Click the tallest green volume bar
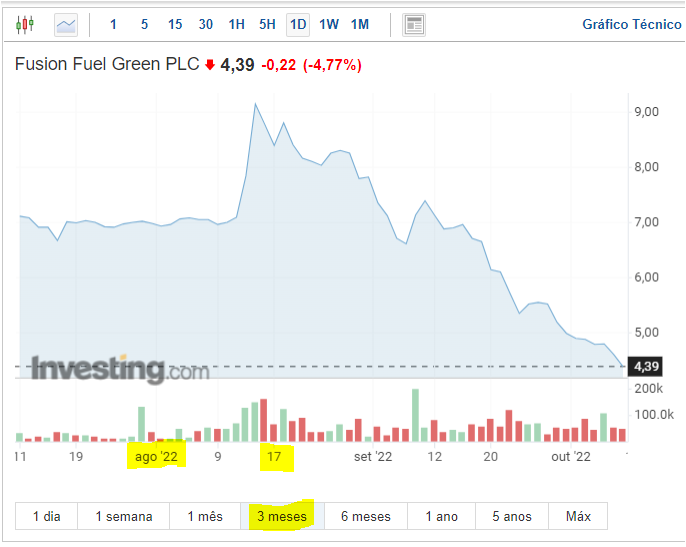 pos(415,415)
